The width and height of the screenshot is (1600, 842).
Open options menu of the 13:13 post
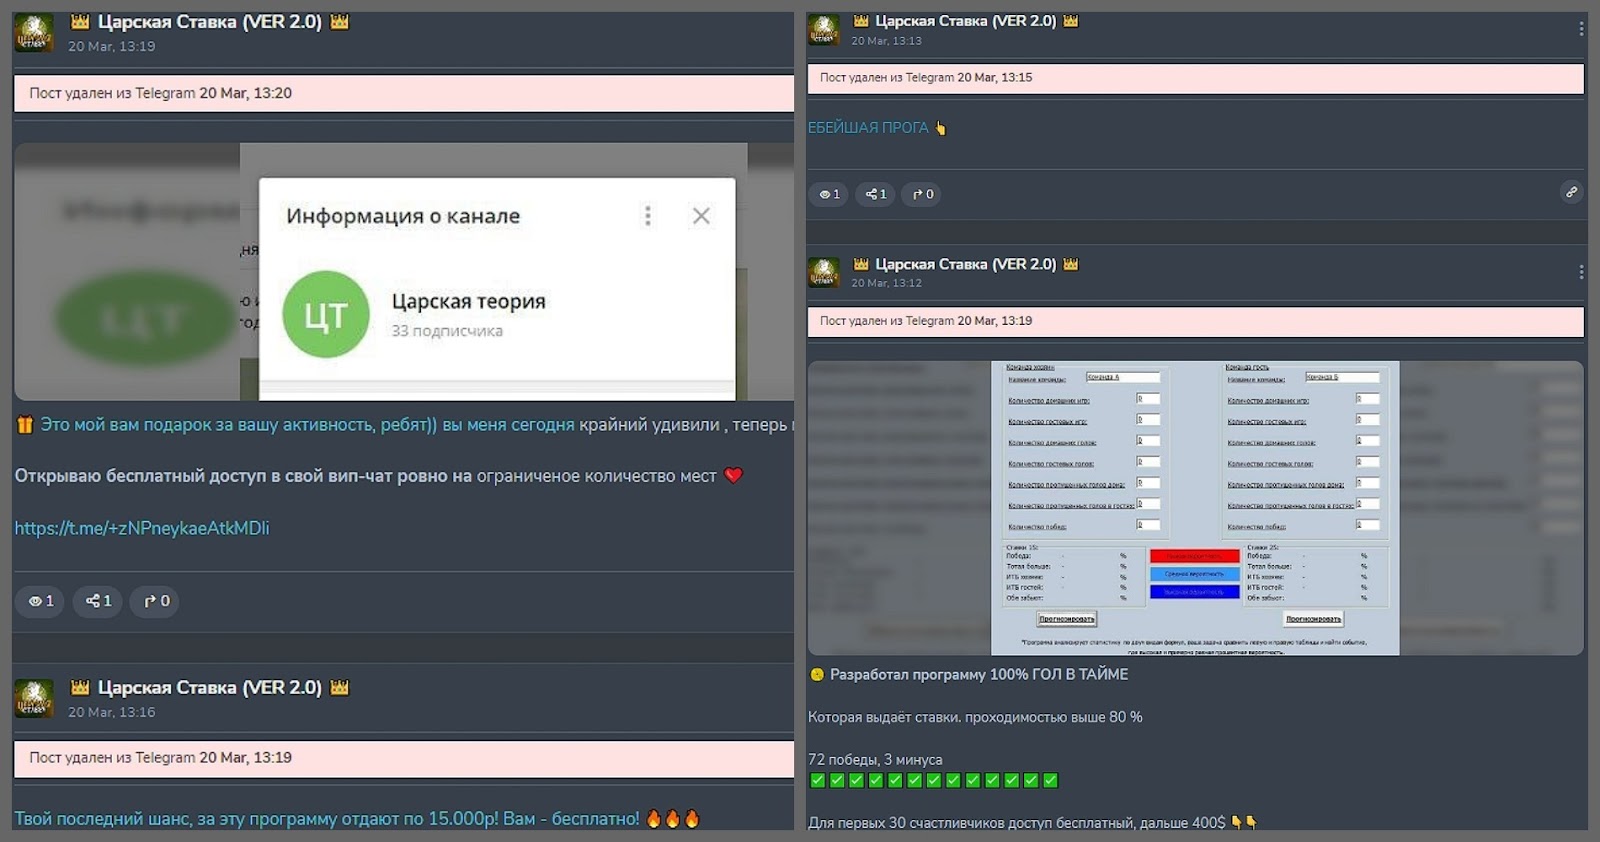coord(1580,29)
